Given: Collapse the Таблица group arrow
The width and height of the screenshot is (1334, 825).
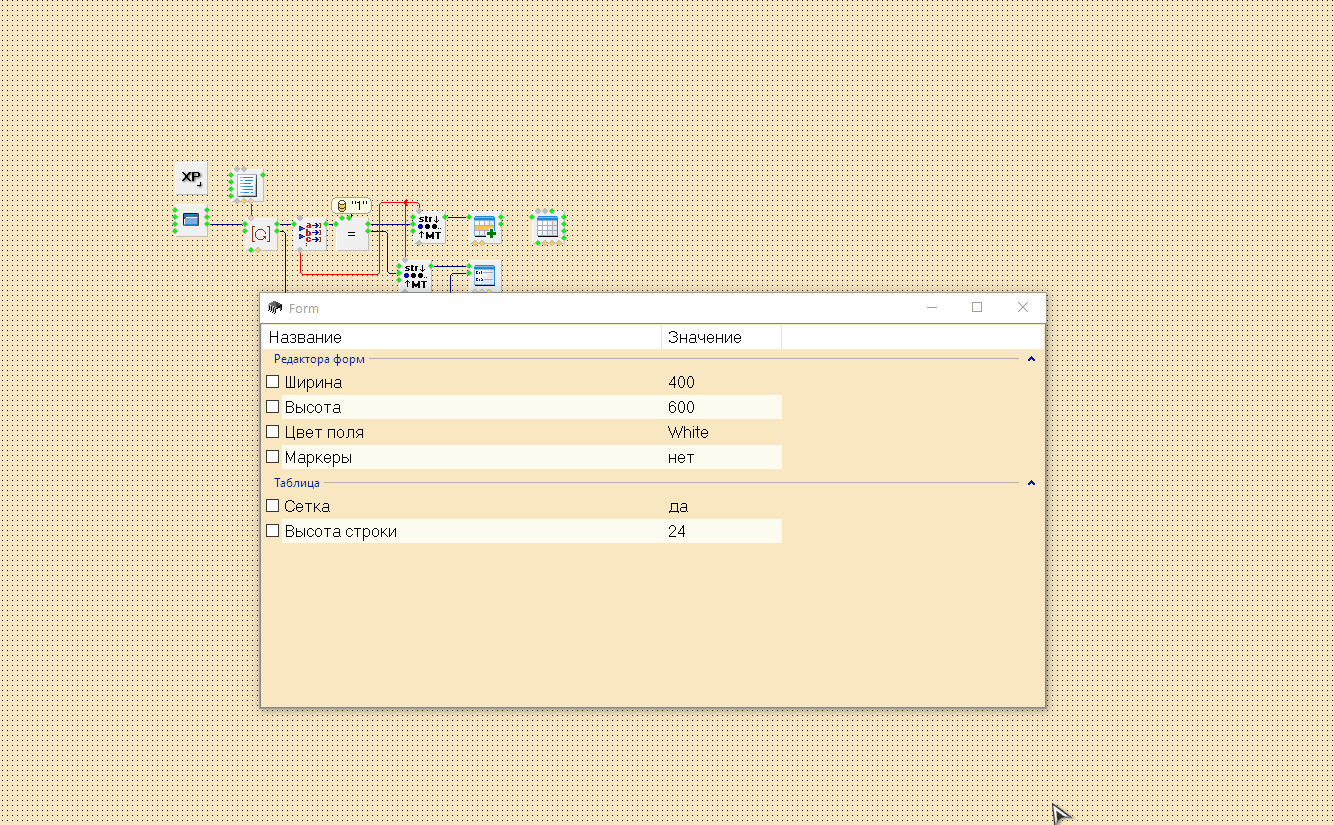Looking at the screenshot, I should coord(1031,483).
